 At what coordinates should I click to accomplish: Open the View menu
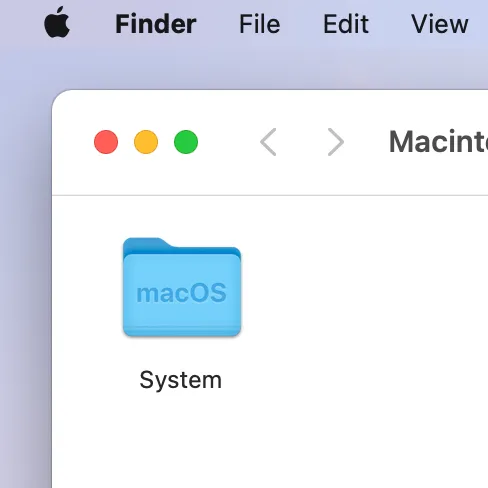click(440, 24)
